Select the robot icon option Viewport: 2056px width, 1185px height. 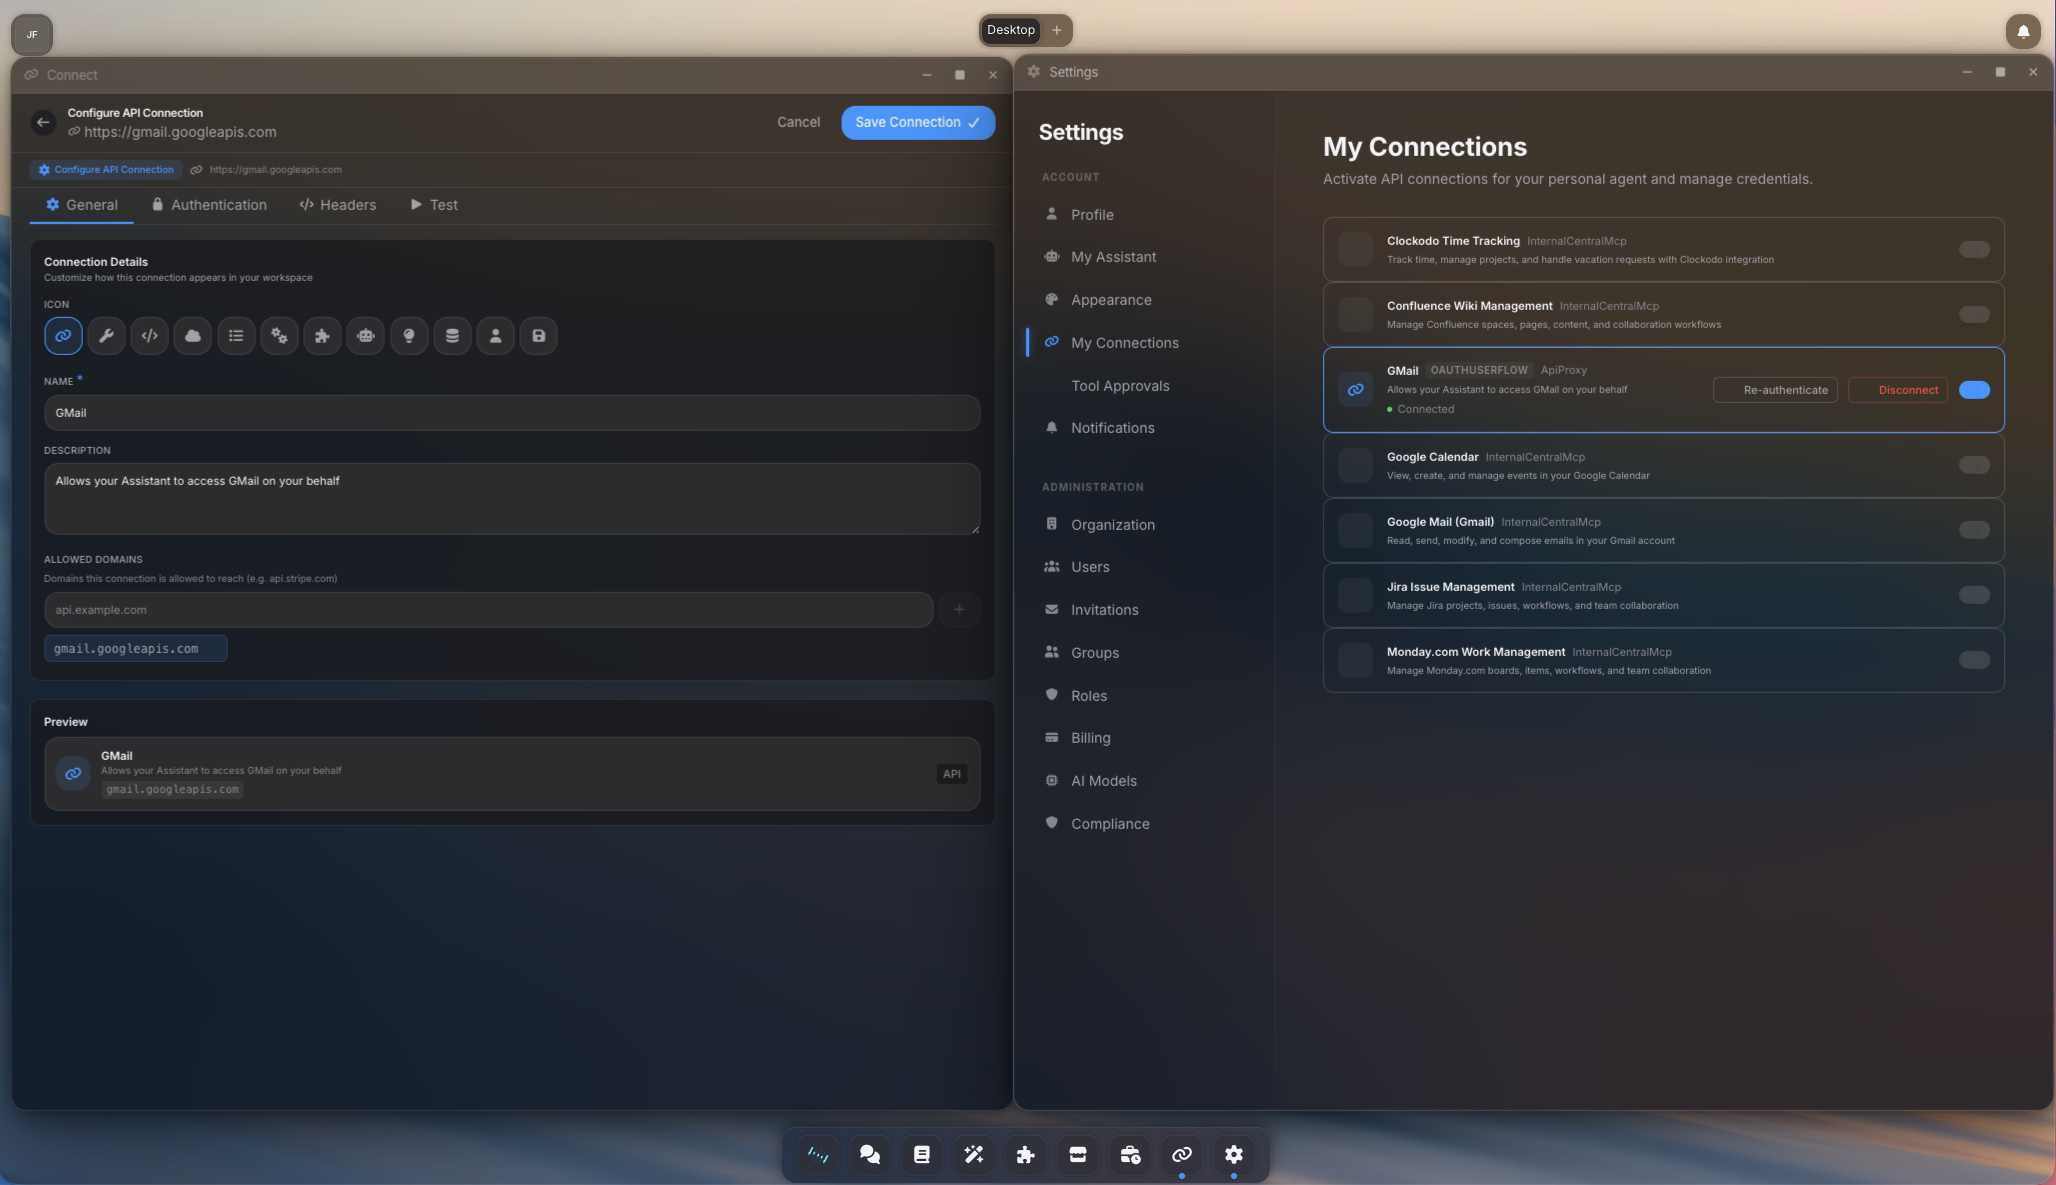[x=366, y=336]
